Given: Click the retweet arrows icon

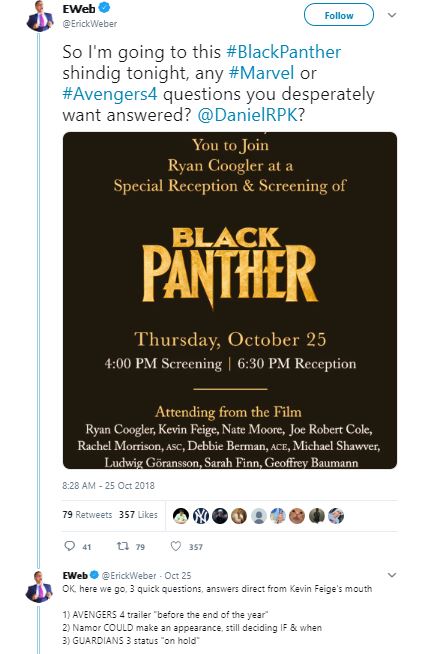Looking at the screenshot, I should pyautogui.click(x=123, y=546).
